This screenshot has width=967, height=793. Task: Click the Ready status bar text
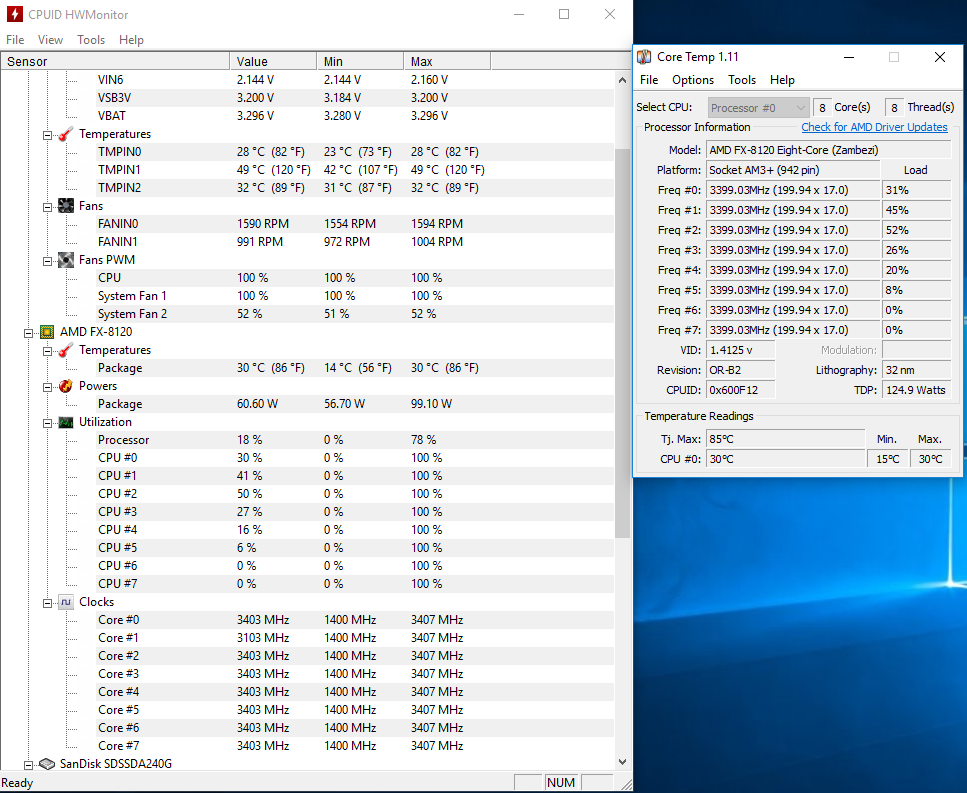[17, 783]
